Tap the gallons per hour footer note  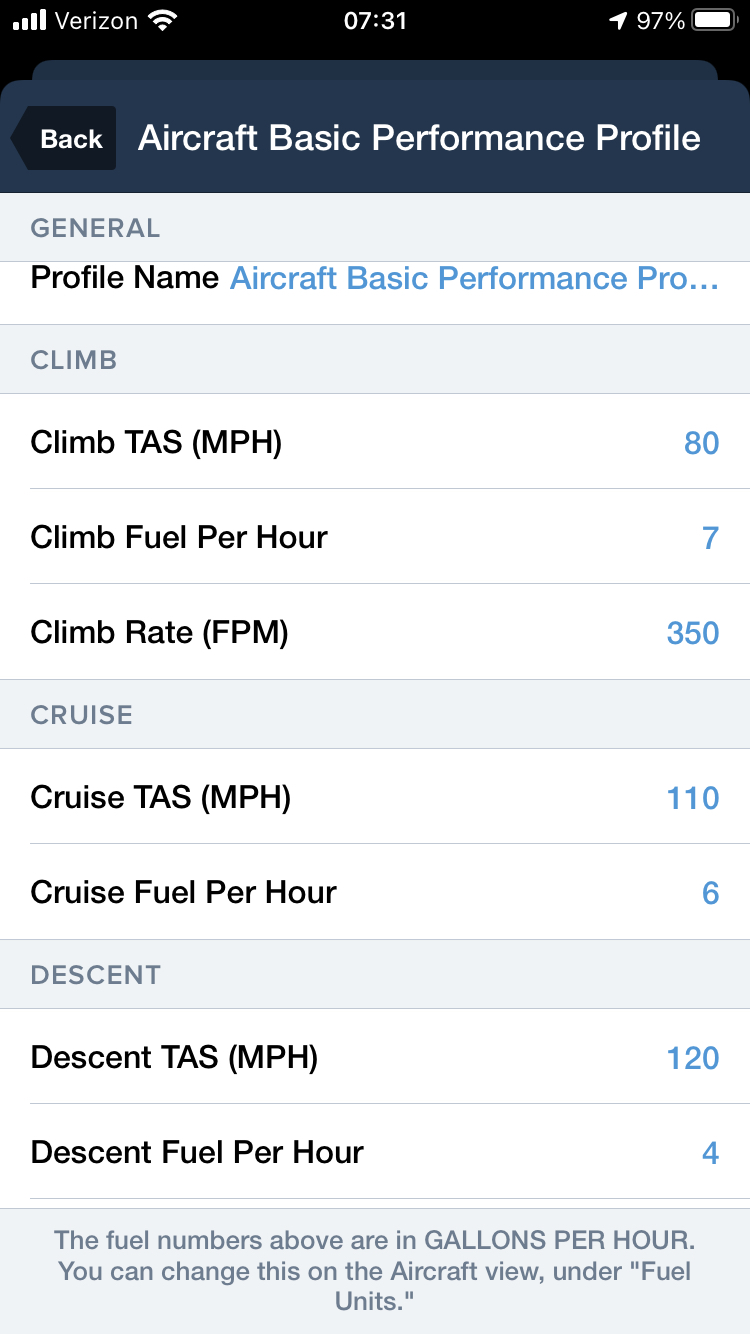click(375, 1271)
